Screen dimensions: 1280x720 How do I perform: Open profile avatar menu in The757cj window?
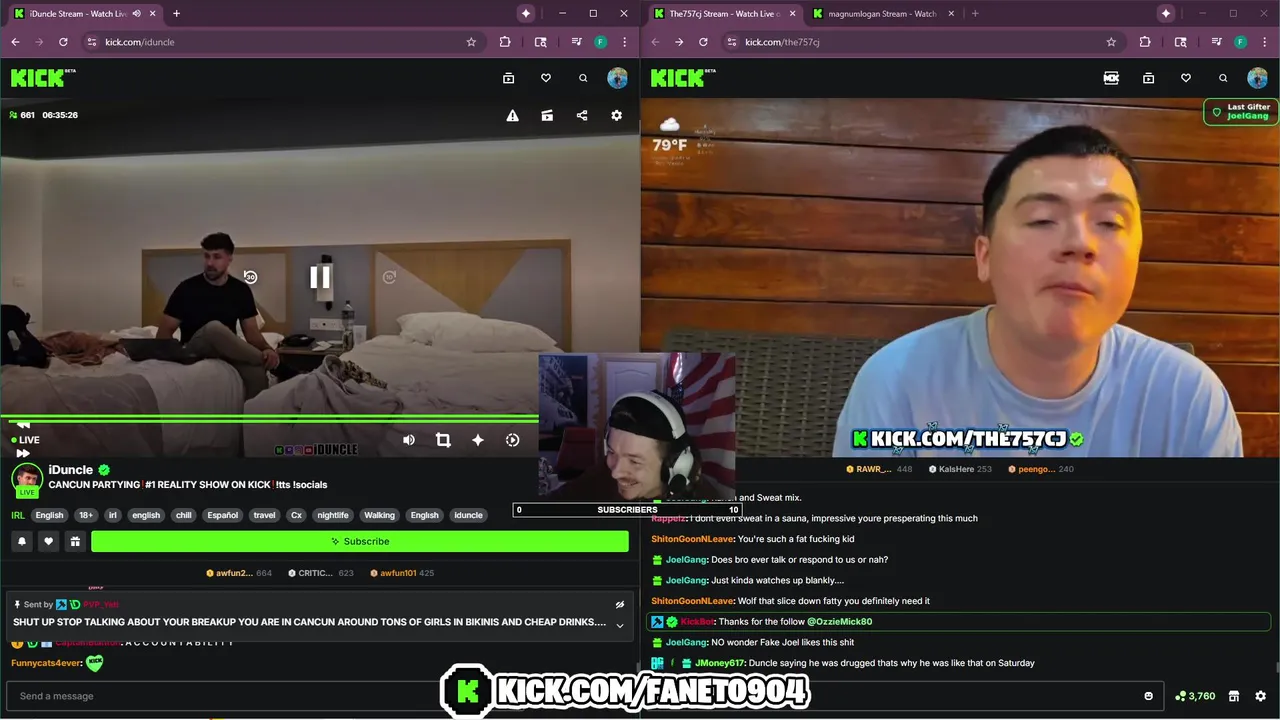[x=1257, y=78]
